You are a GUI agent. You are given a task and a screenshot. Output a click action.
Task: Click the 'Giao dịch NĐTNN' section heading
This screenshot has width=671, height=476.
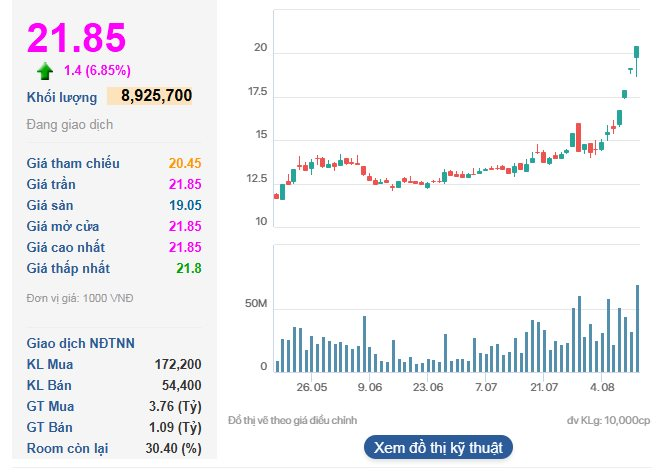click(81, 343)
